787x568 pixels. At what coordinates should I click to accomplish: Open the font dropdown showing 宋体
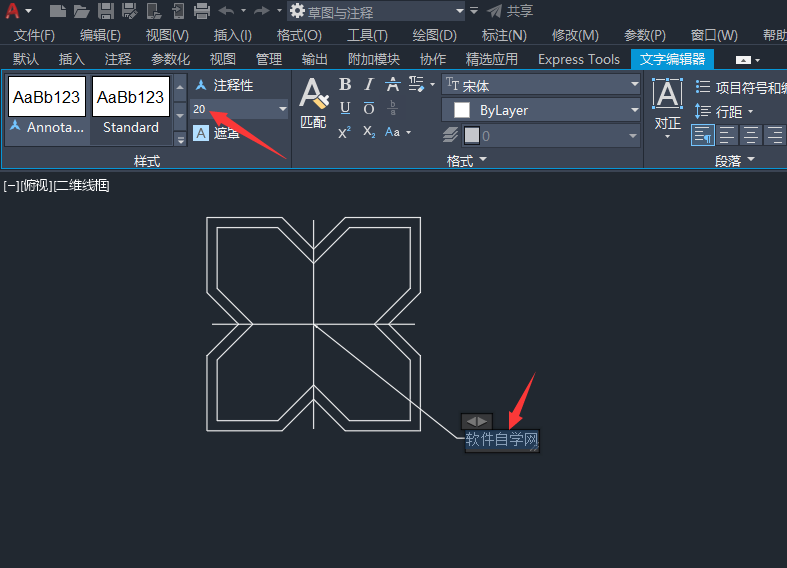(541, 85)
